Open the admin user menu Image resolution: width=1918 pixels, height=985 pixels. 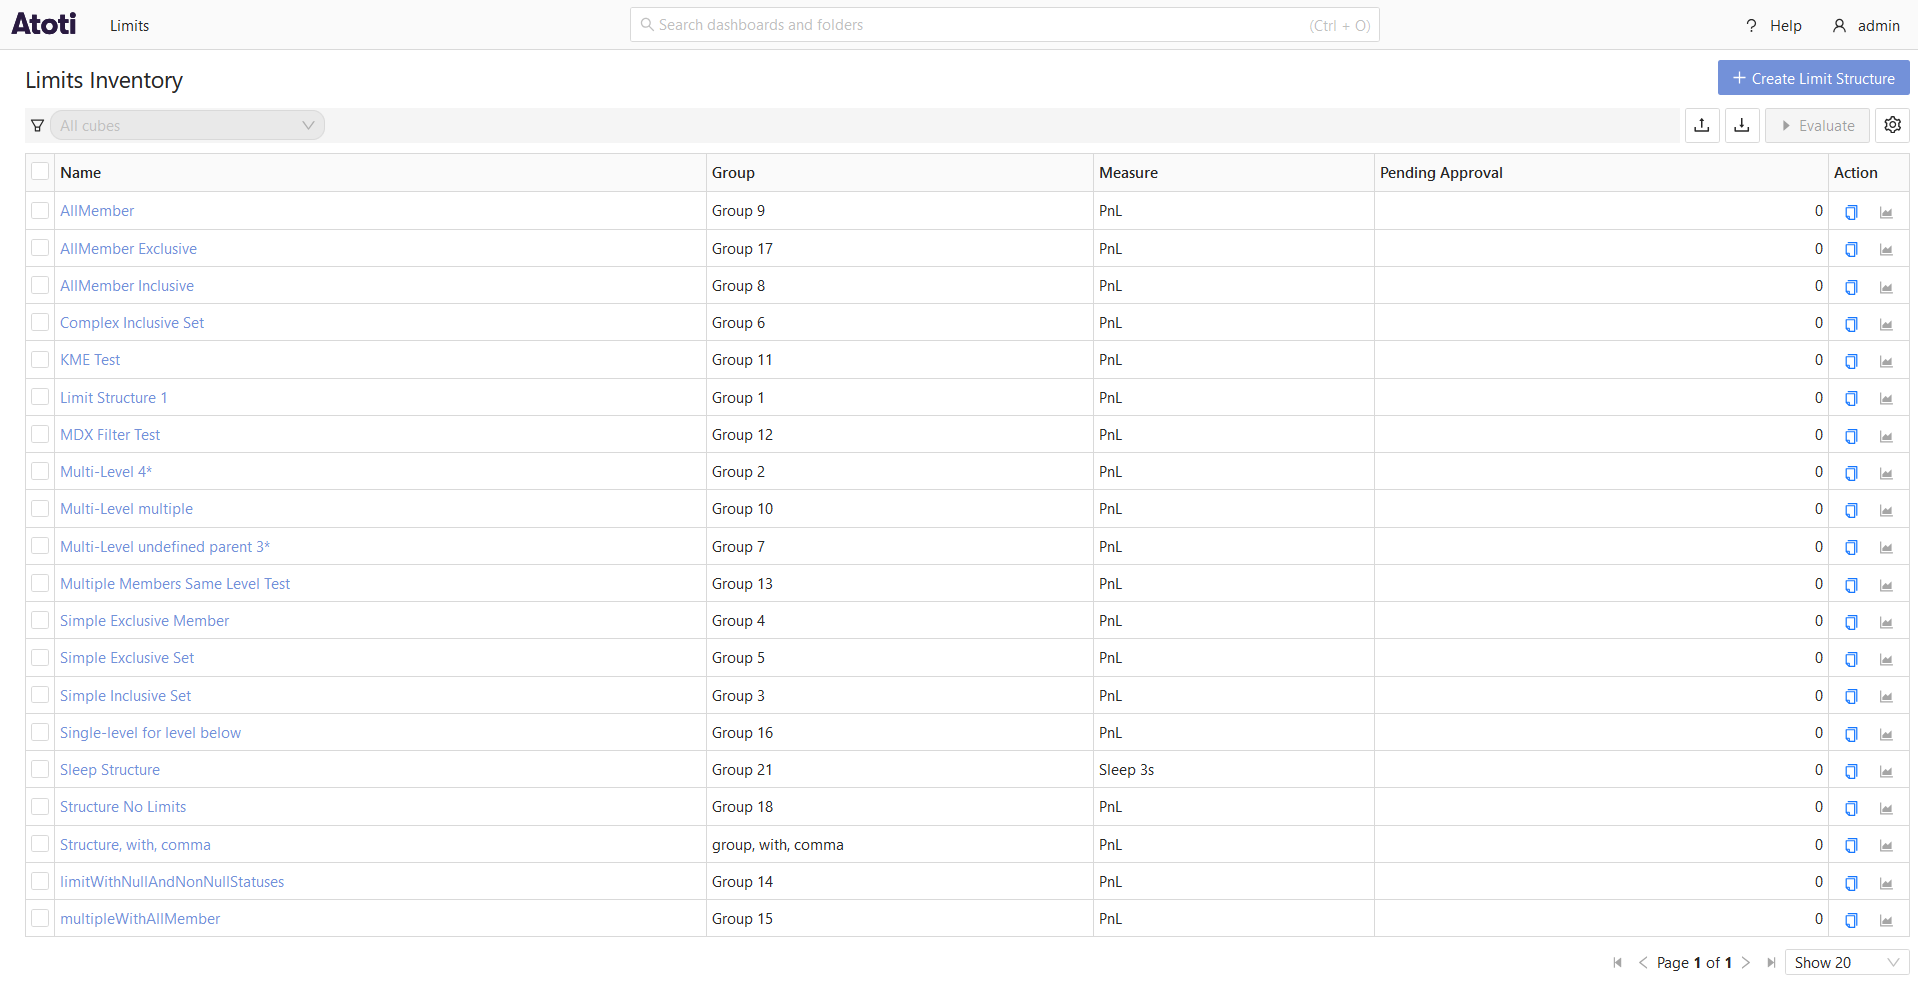pos(1866,26)
